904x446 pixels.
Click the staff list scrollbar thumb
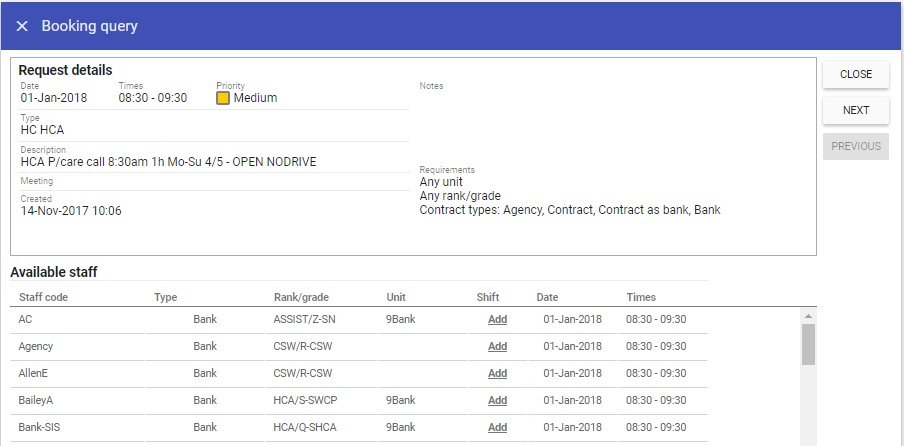point(808,345)
